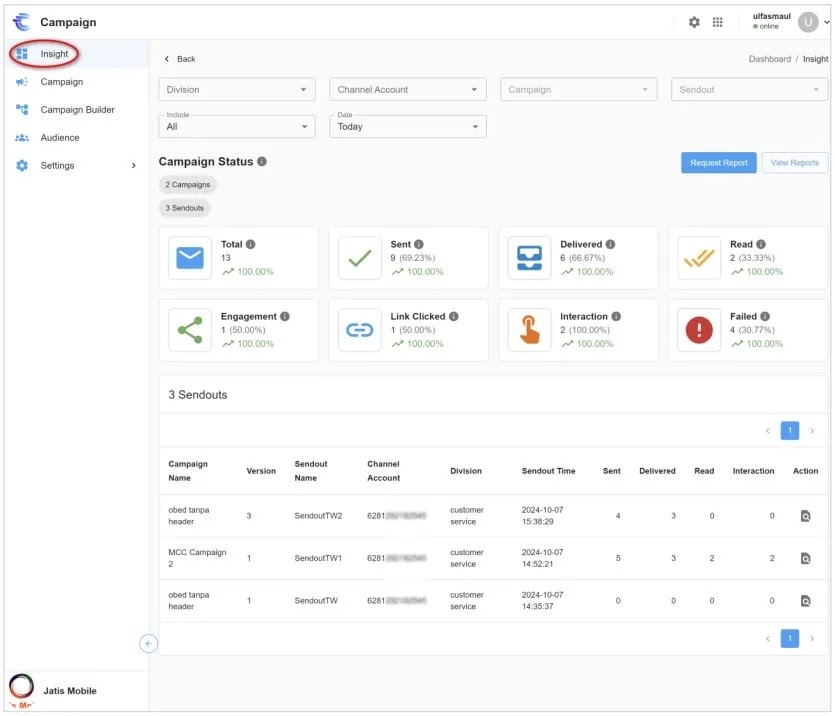Open the user avatar account menu
Image resolution: width=835 pixels, height=716 pixels.
[x=808, y=22]
